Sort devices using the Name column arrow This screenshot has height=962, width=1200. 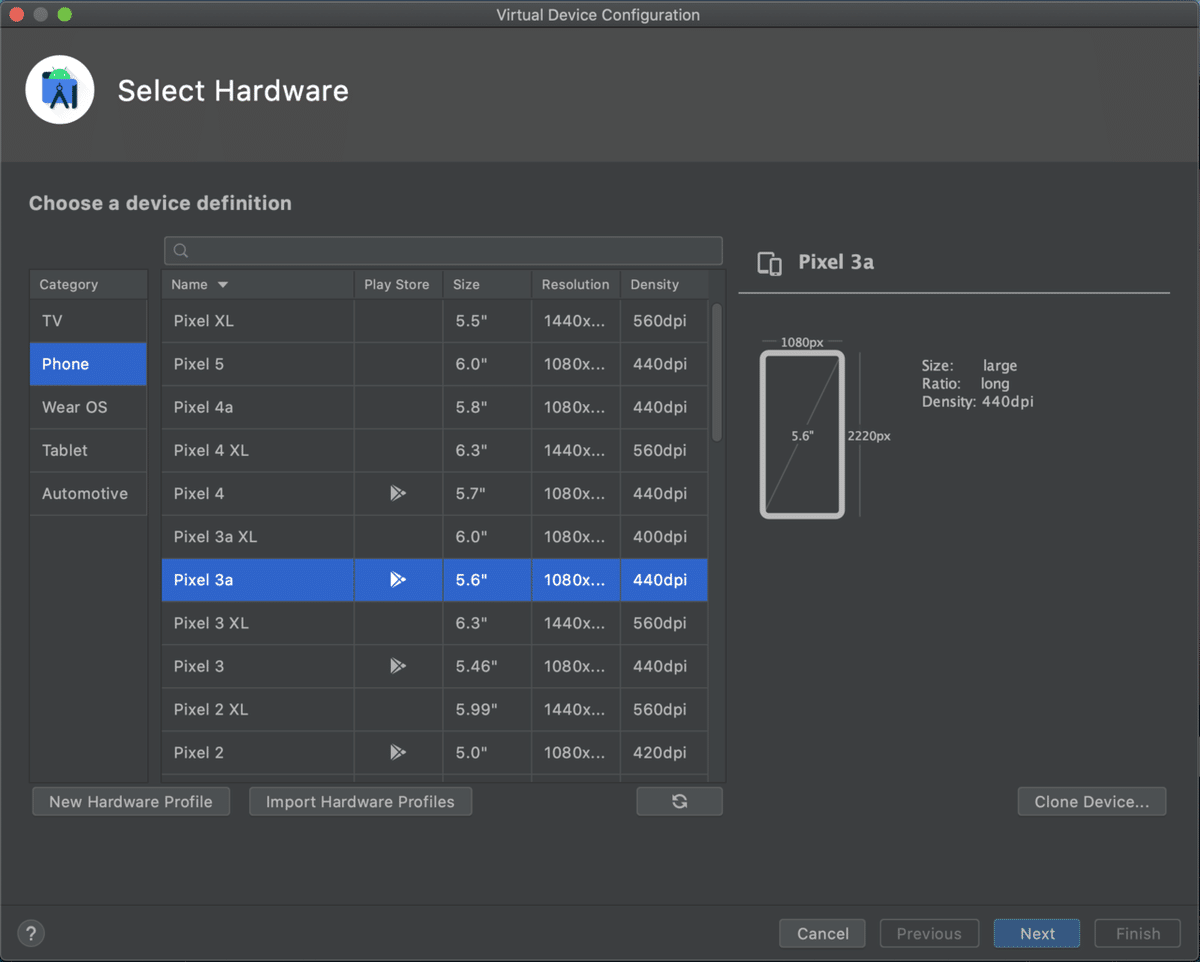(x=223, y=285)
